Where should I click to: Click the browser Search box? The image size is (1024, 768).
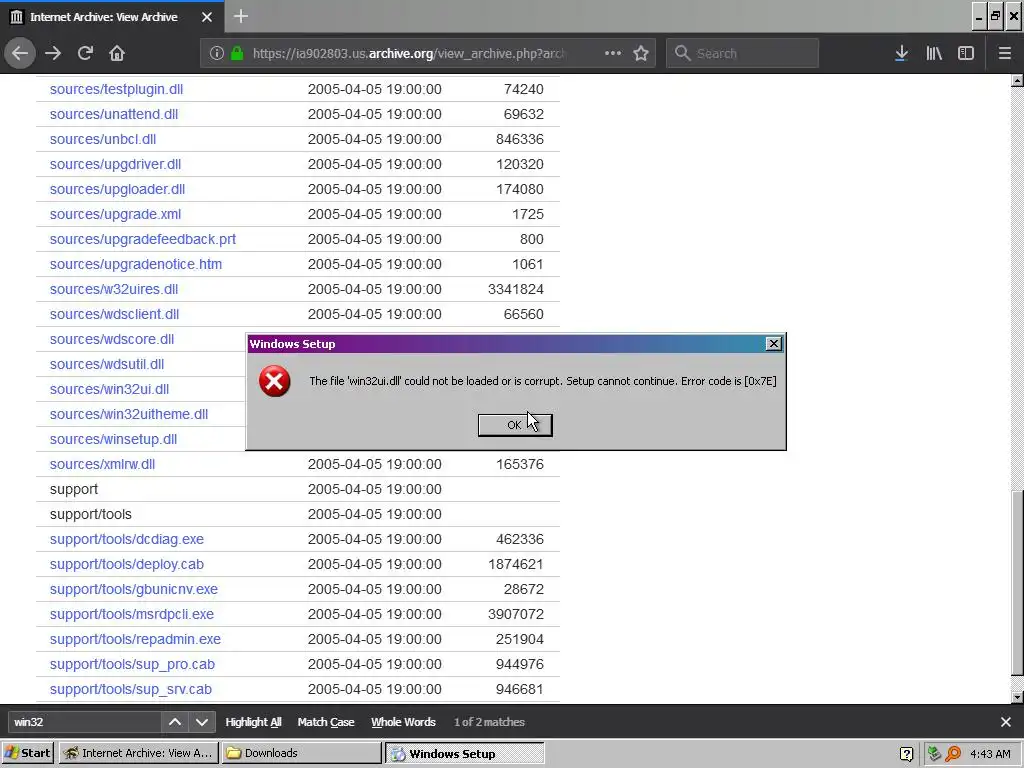(x=743, y=53)
